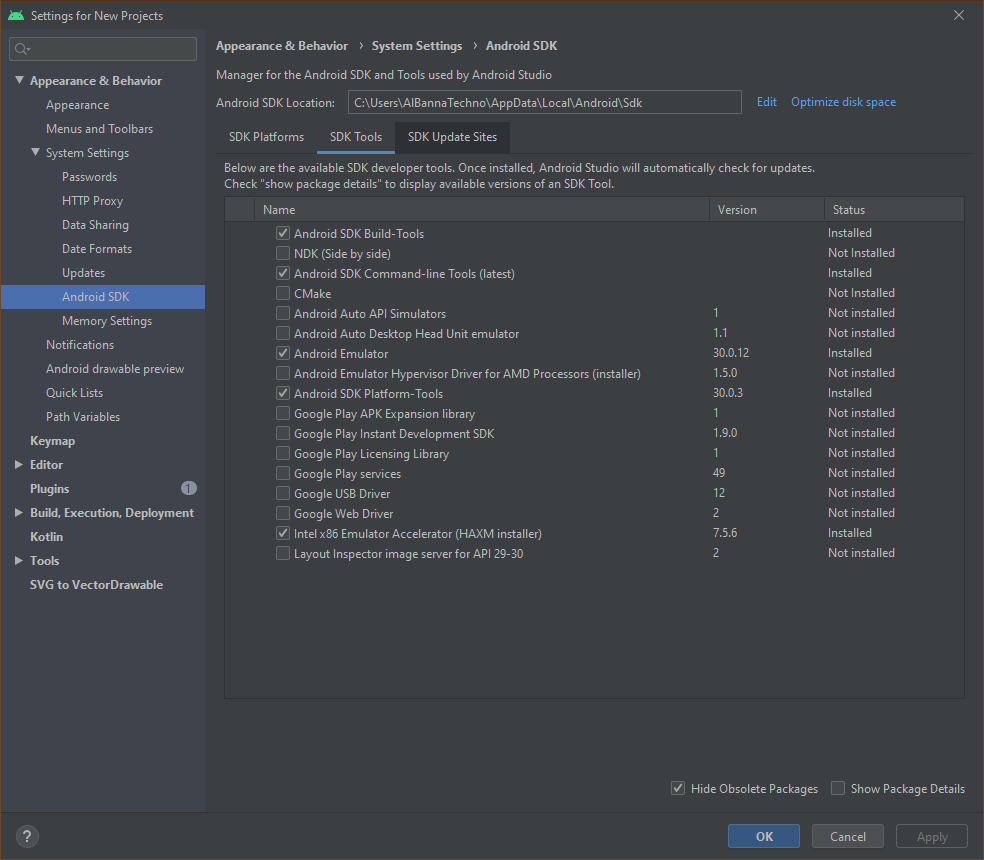Open SVG to VectorDrawable settings
The width and height of the screenshot is (984, 860).
point(96,584)
